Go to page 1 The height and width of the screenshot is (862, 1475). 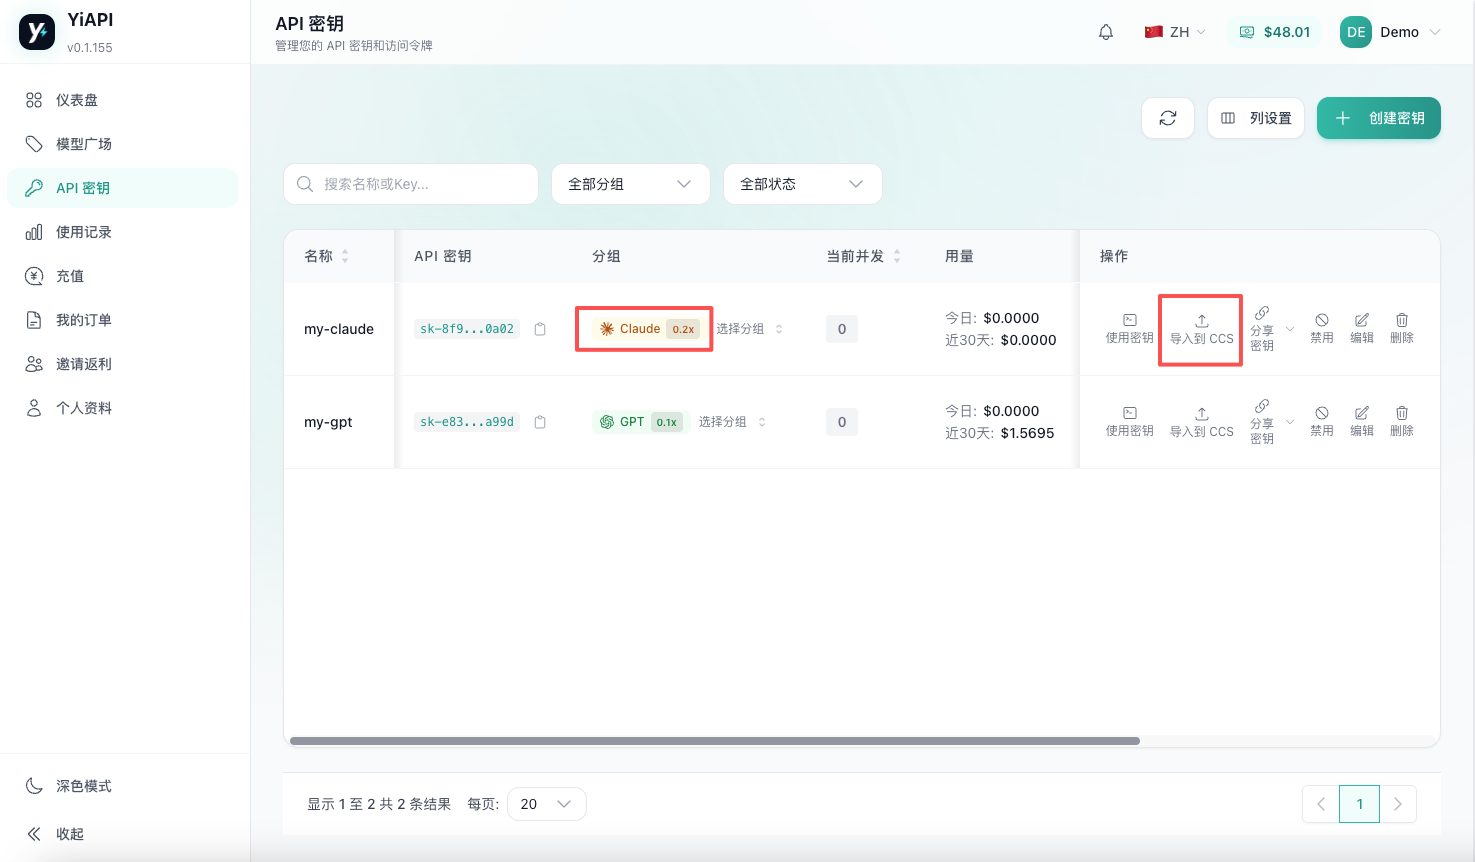coord(1360,804)
